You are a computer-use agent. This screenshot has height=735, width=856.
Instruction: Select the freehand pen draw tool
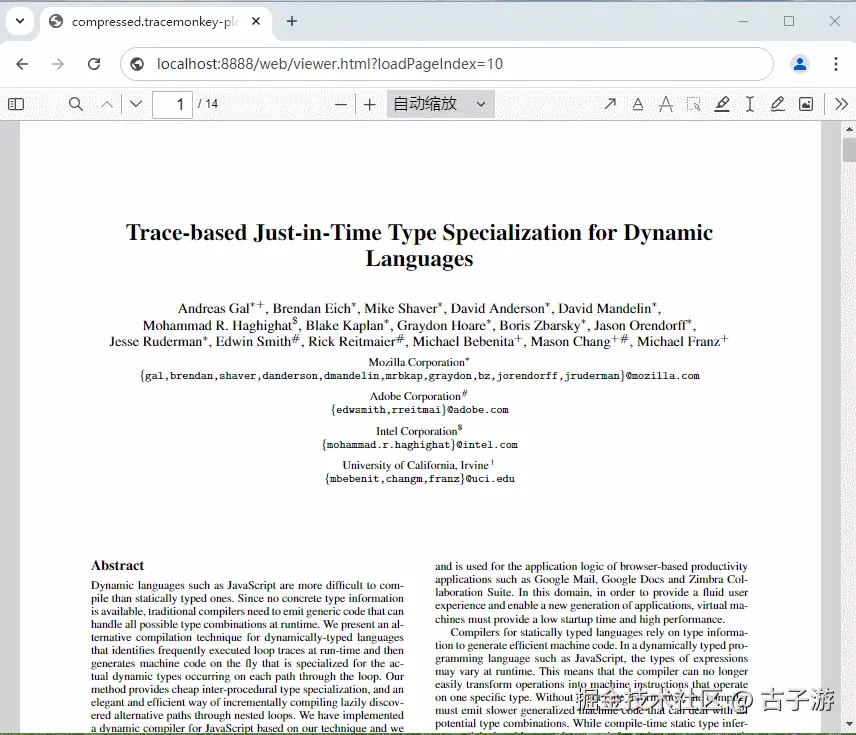(x=777, y=104)
